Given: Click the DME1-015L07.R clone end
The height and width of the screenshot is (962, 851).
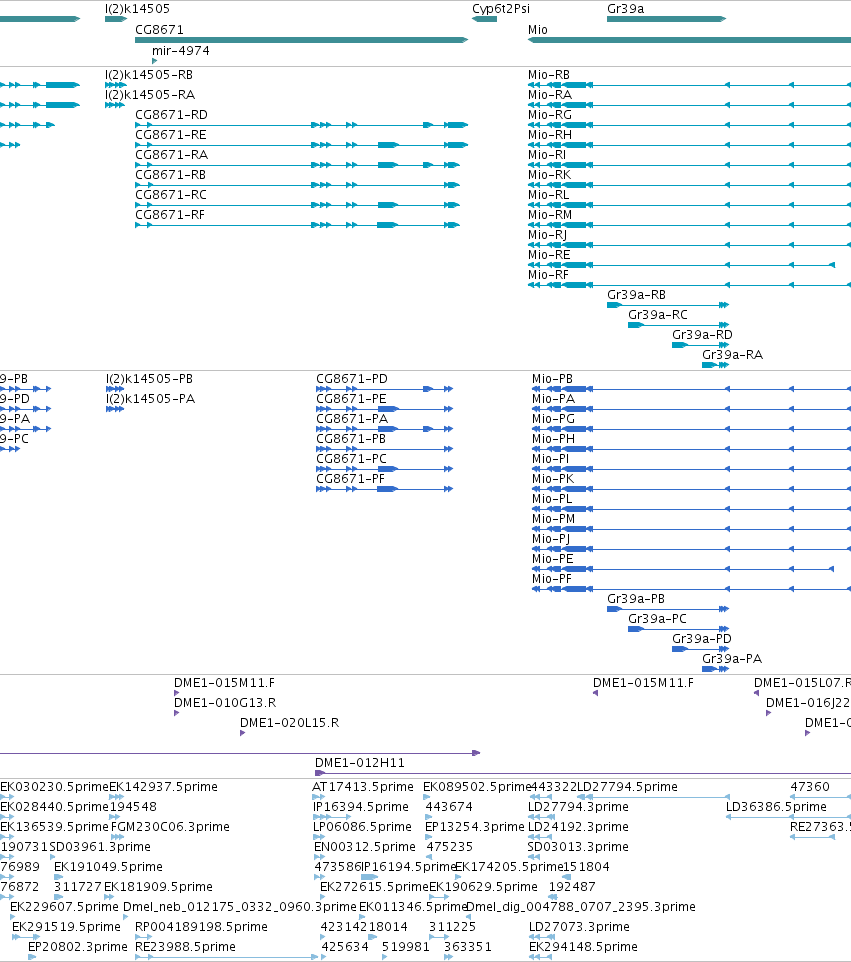Looking at the screenshot, I should [x=757, y=693].
